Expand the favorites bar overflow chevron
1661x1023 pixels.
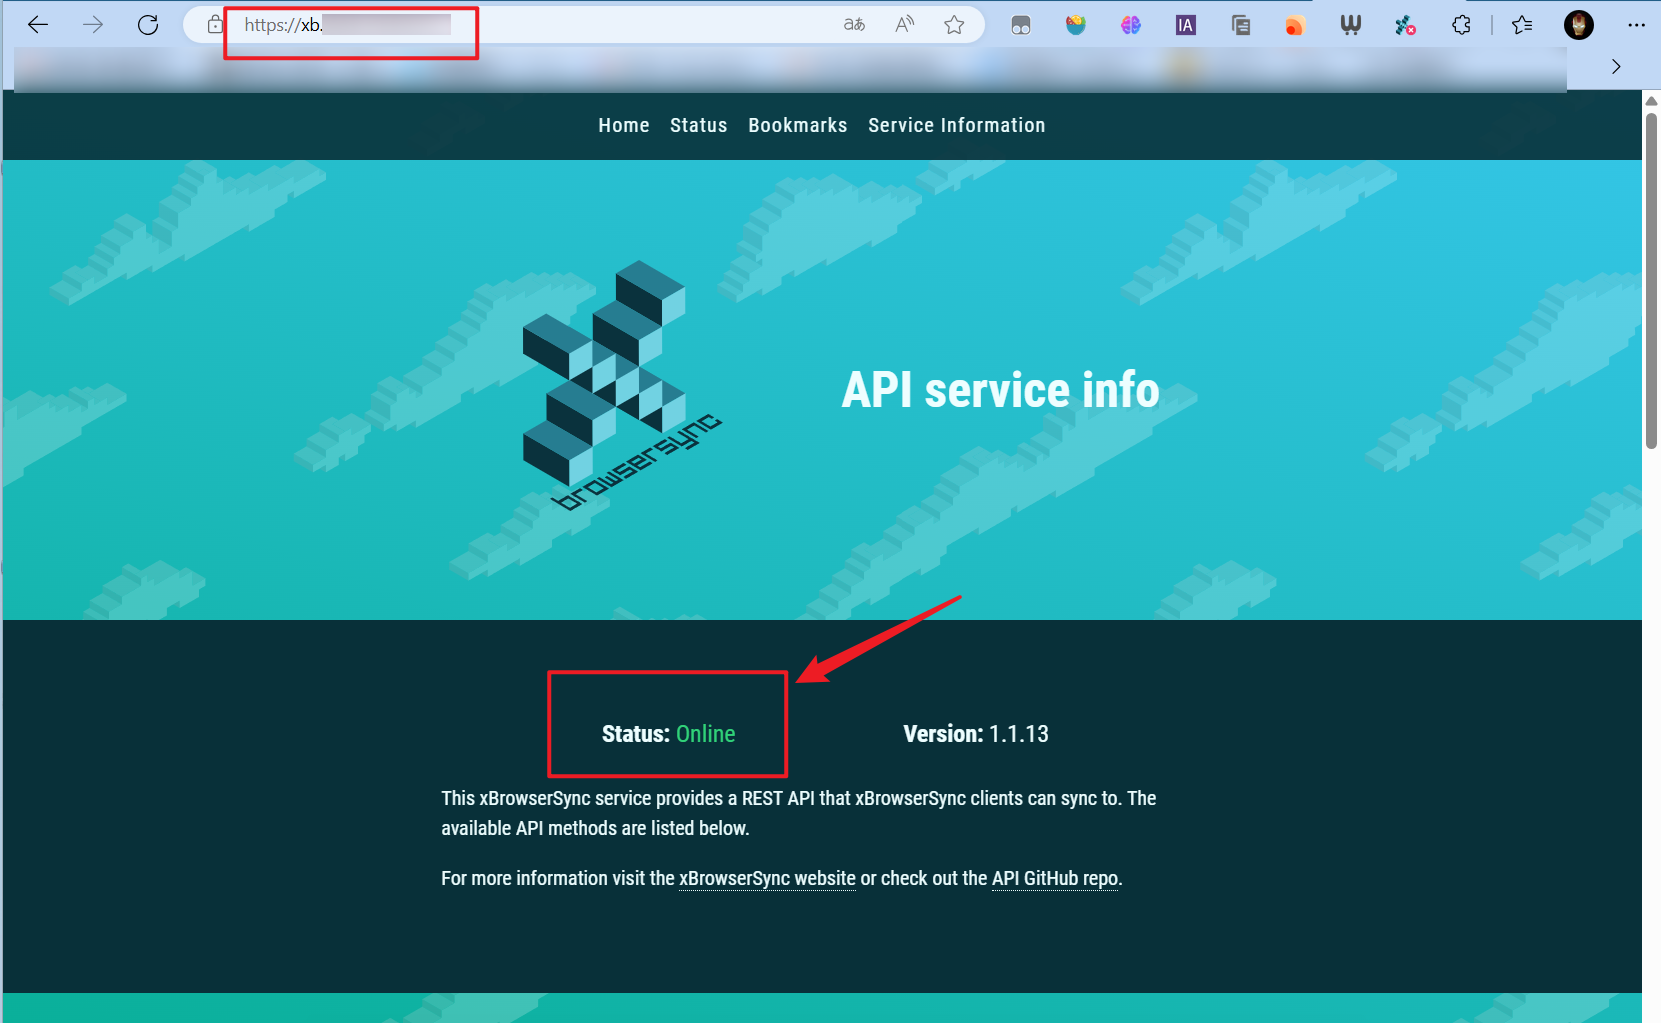(1616, 66)
